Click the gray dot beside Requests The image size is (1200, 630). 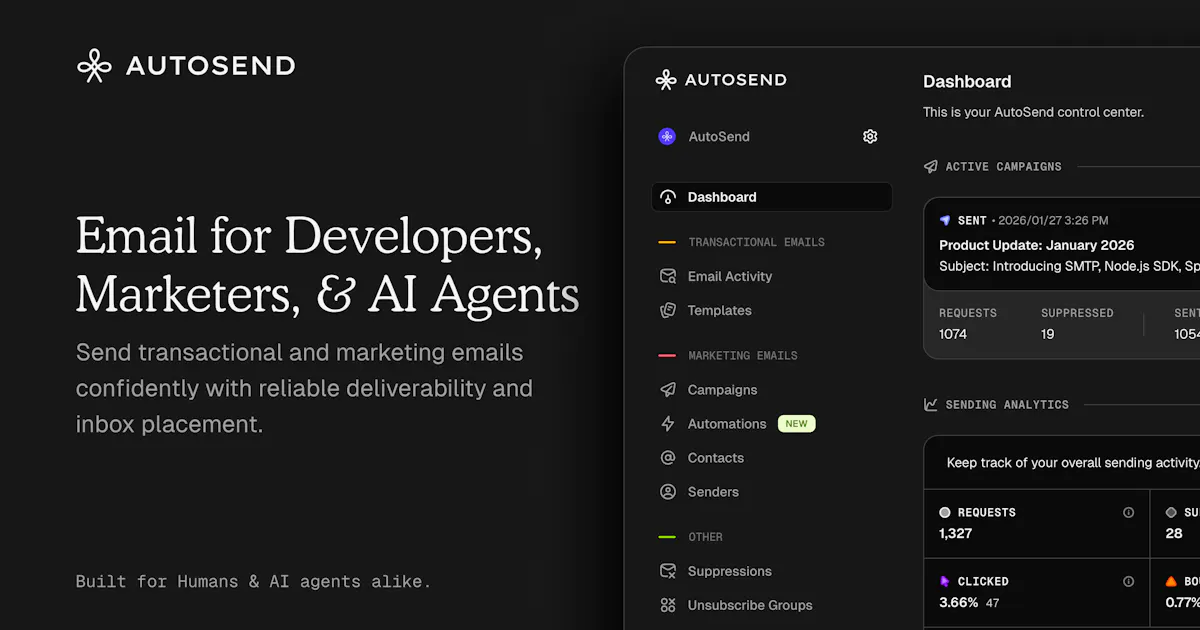click(945, 512)
